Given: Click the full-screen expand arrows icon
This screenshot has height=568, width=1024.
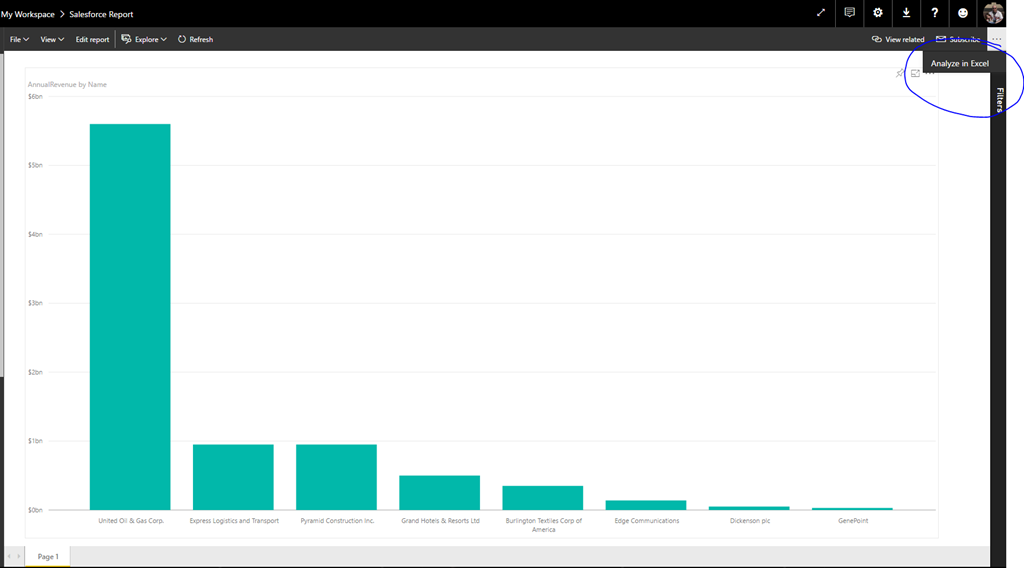Looking at the screenshot, I should [821, 13].
